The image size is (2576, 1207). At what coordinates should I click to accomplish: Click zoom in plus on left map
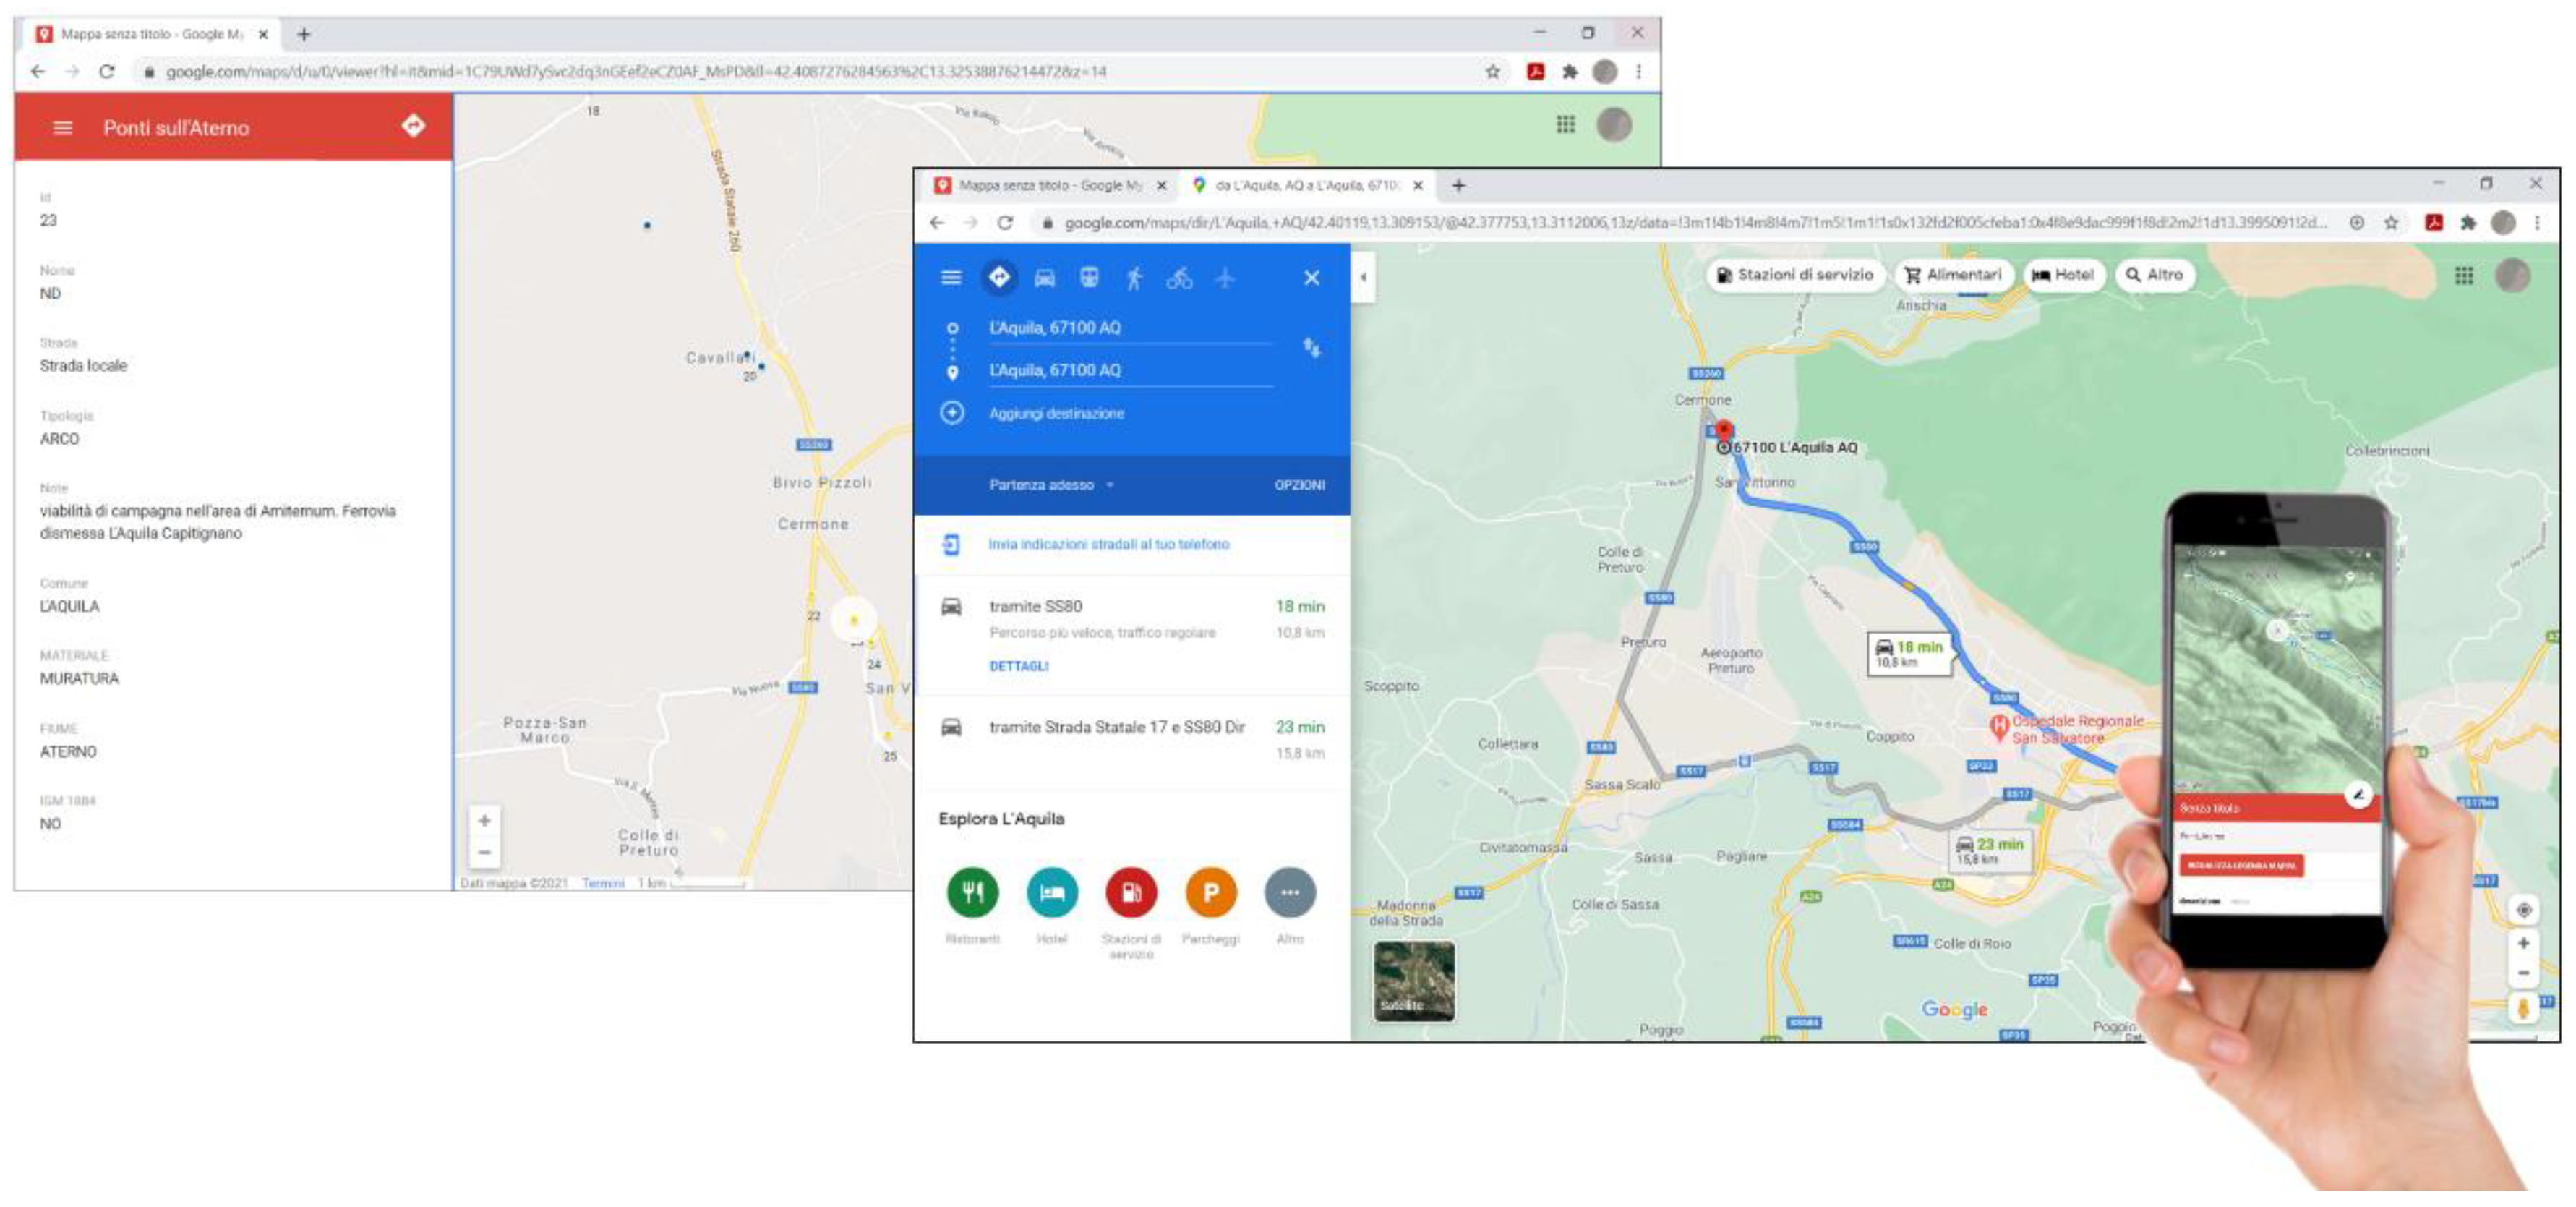tap(484, 821)
